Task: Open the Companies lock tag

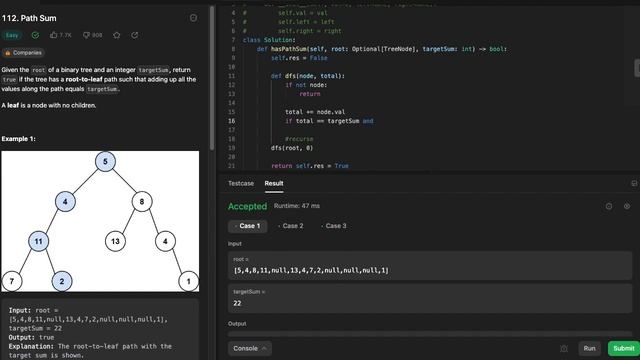Action: [x=23, y=53]
